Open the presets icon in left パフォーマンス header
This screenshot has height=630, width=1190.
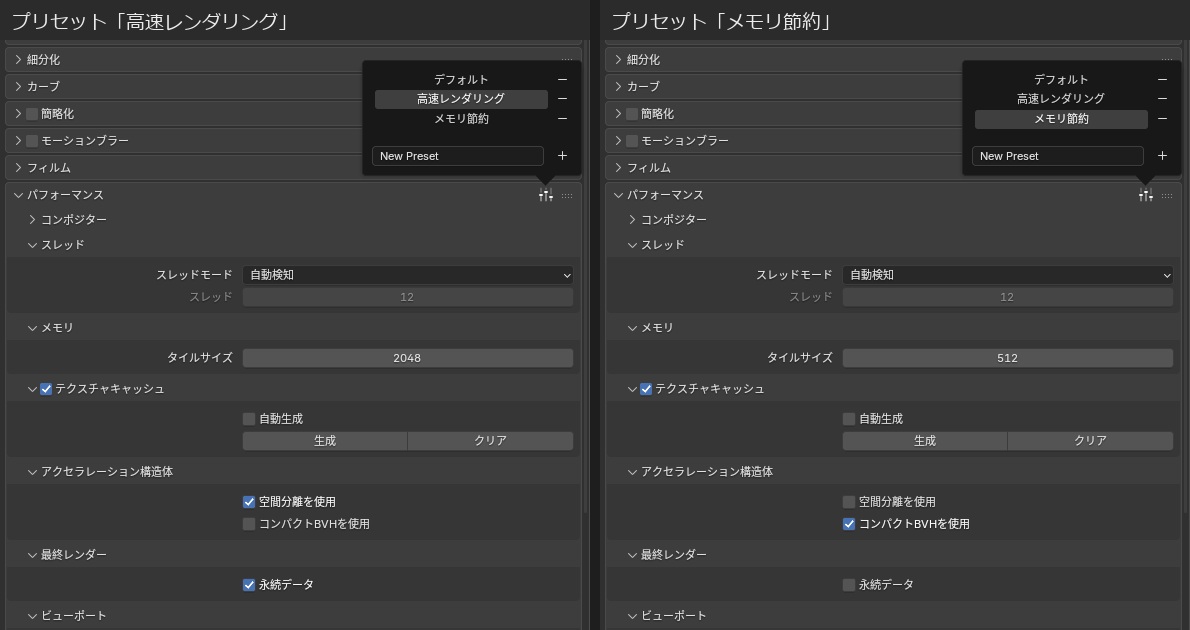546,195
